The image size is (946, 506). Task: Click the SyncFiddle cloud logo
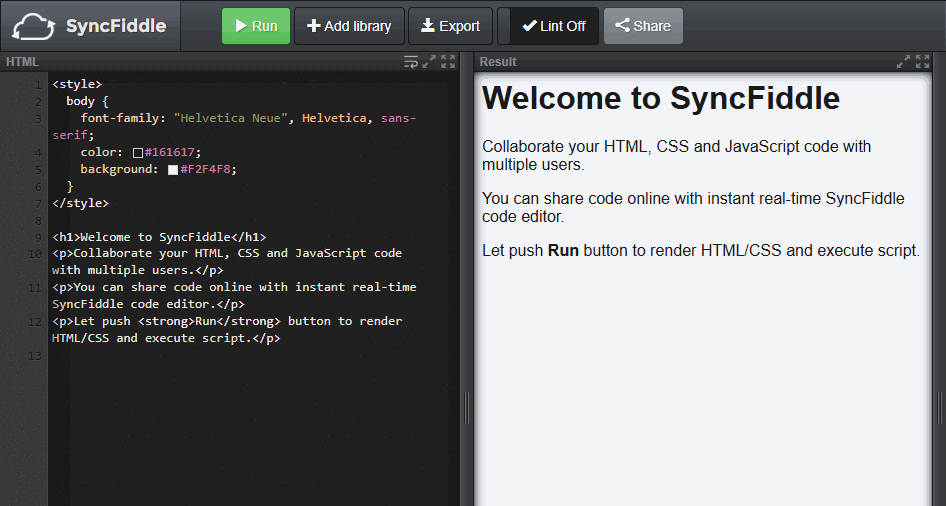point(34,27)
